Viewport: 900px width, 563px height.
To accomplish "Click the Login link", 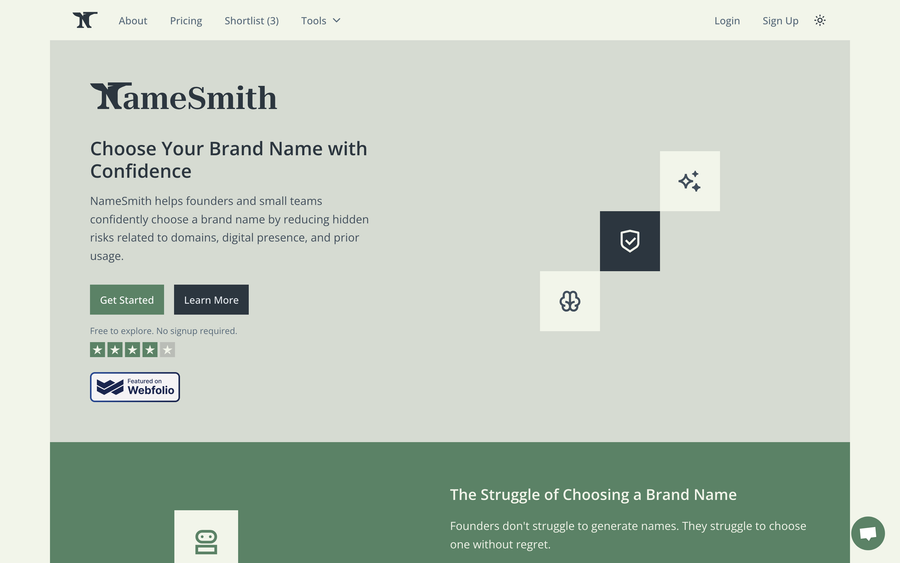I will (x=727, y=21).
